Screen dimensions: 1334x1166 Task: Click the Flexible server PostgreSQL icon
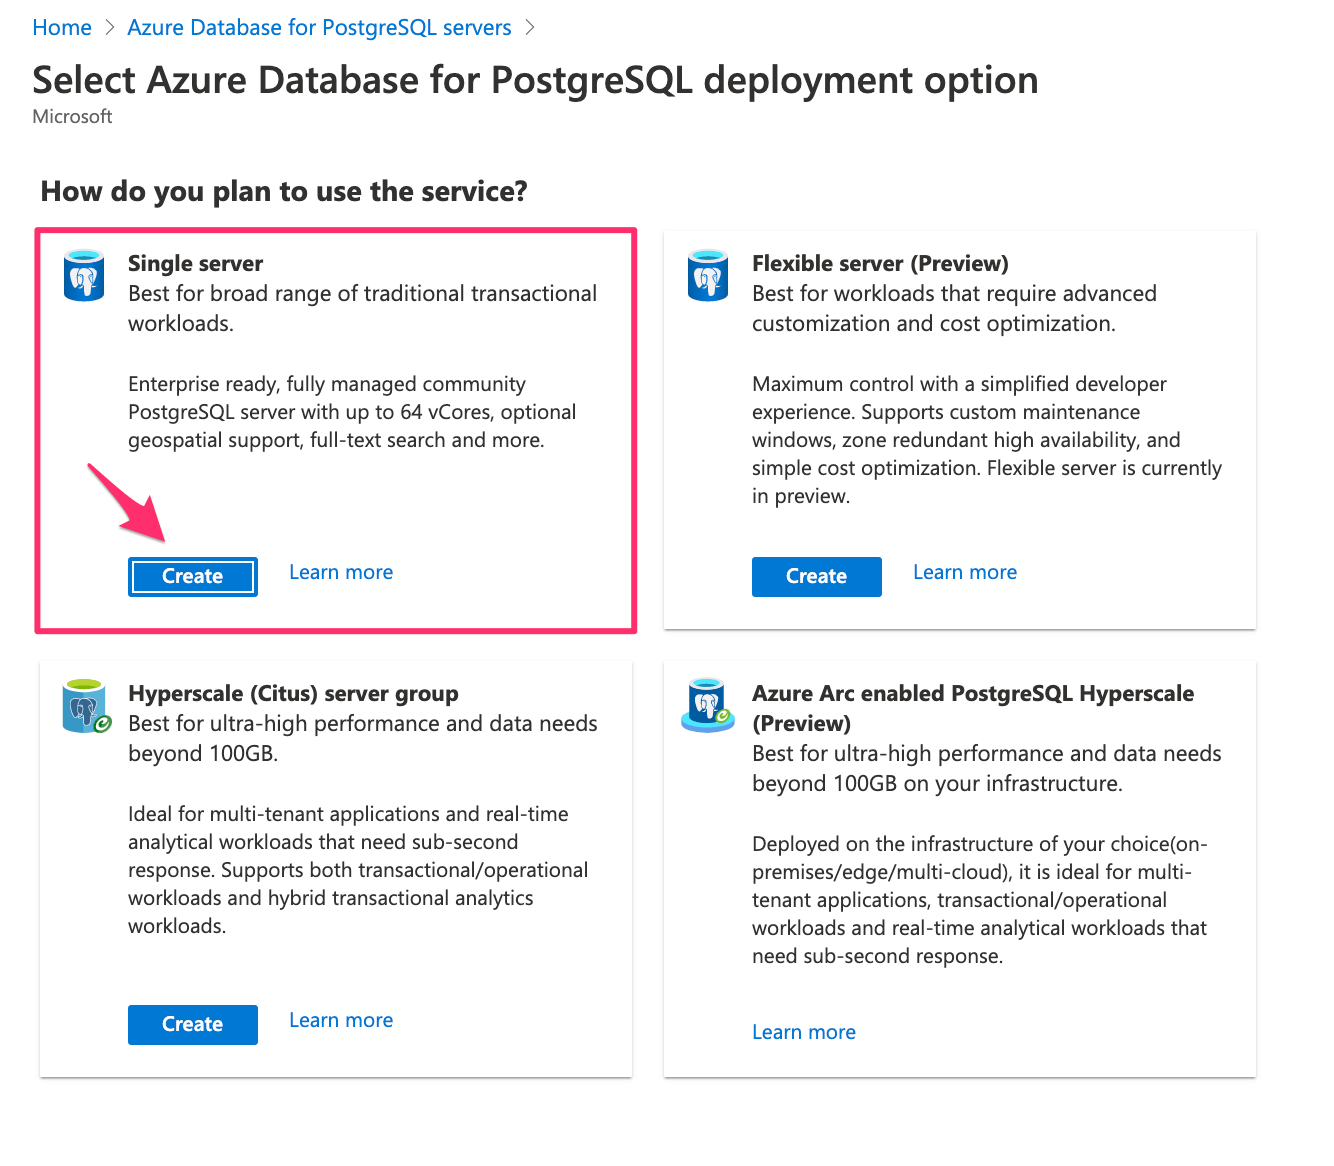tap(708, 275)
